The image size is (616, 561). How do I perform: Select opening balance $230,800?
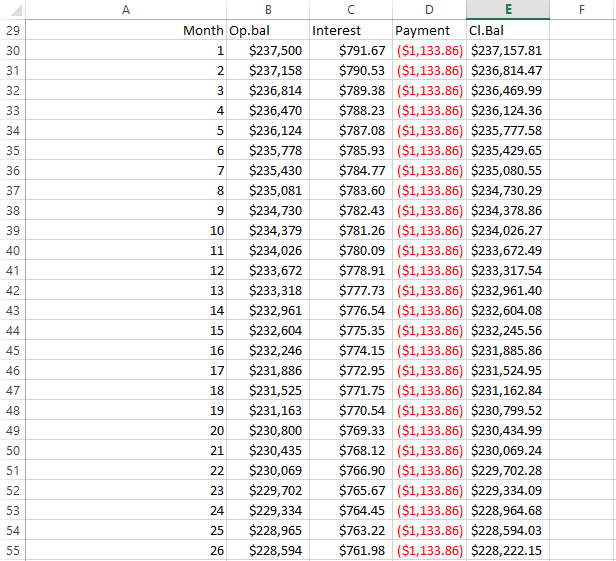pyautogui.click(x=268, y=431)
